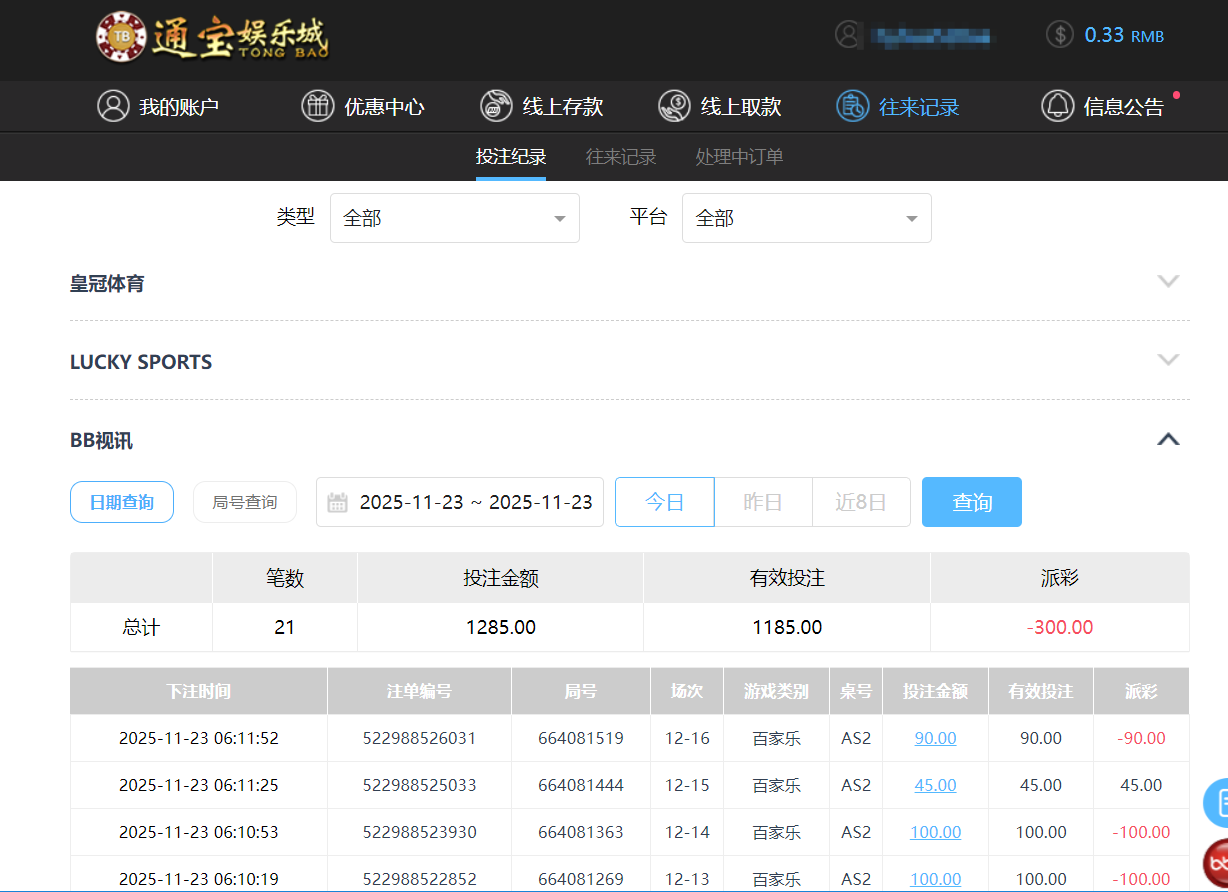Select the 日期查询 query mode
1228x892 pixels.
(121, 501)
